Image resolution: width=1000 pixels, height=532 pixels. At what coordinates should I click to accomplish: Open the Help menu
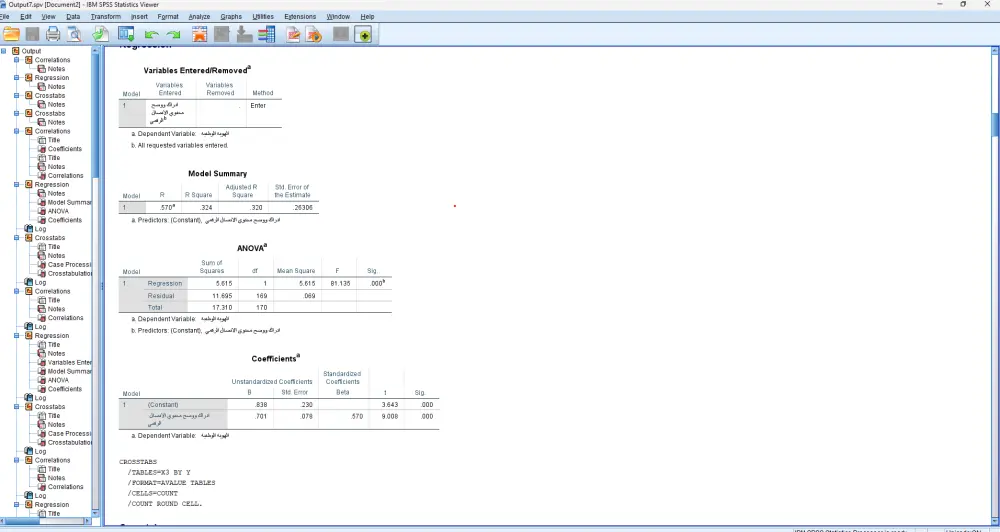pyautogui.click(x=367, y=17)
